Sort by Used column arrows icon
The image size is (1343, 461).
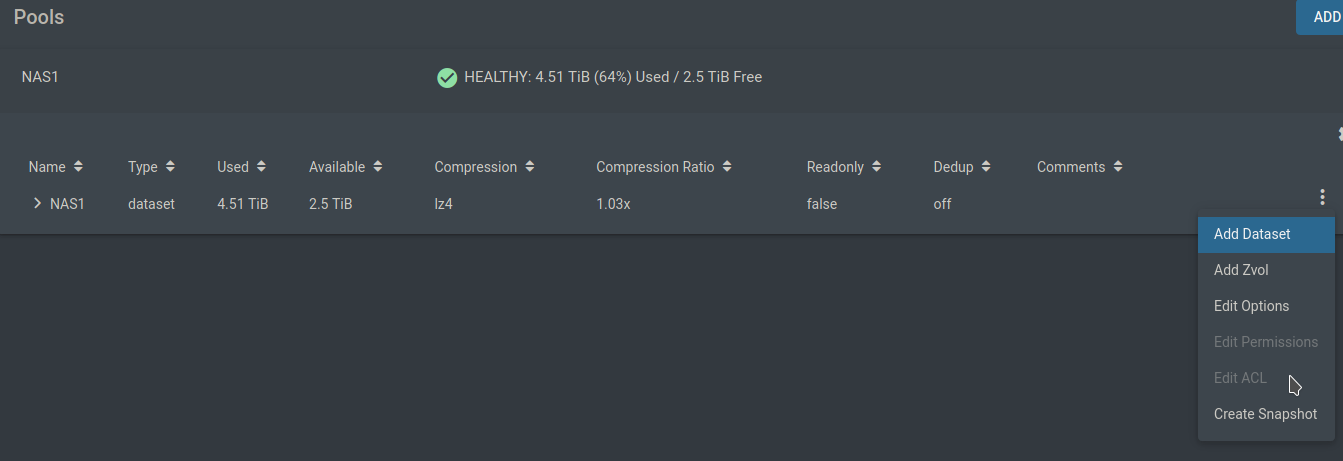[261, 167]
